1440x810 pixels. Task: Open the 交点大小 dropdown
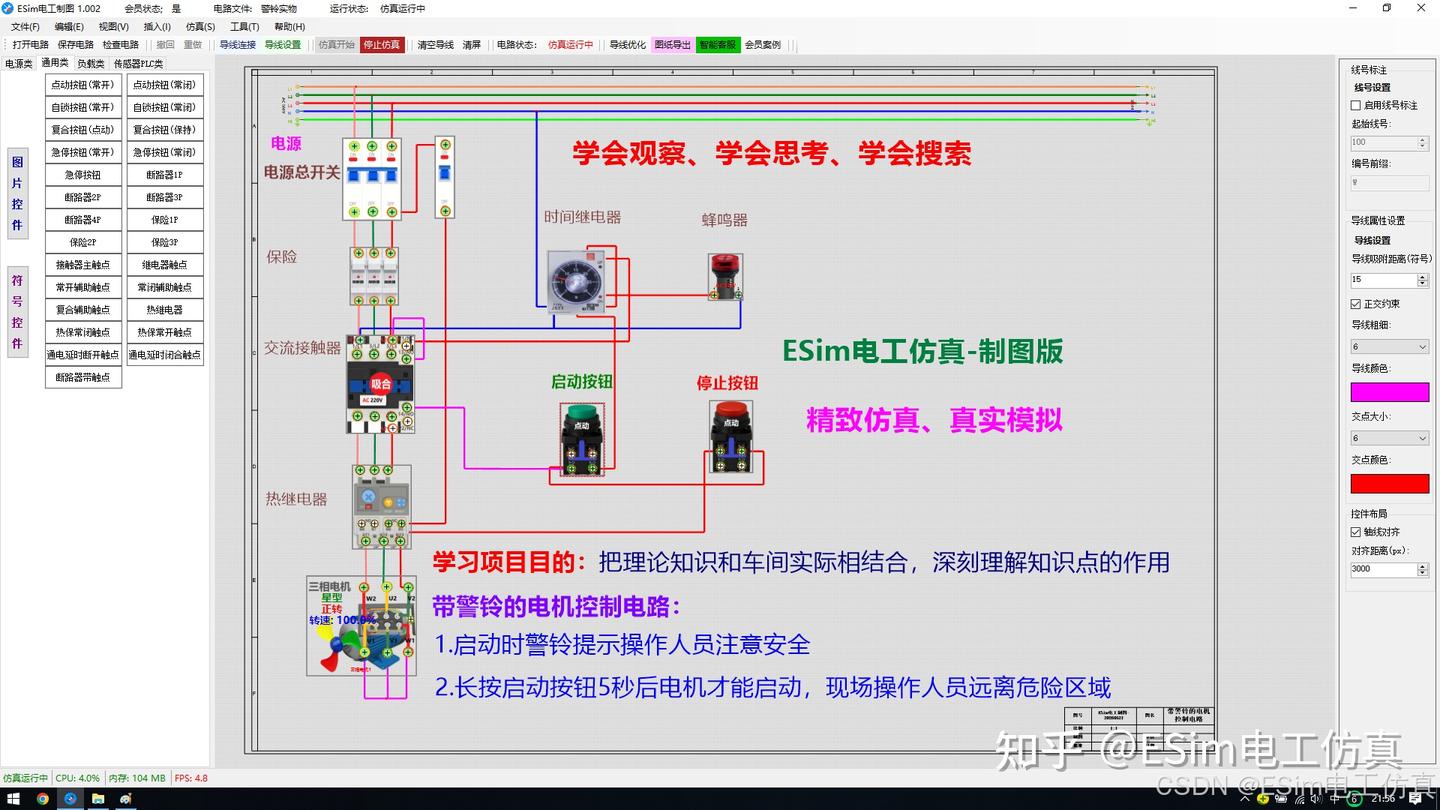[1389, 438]
